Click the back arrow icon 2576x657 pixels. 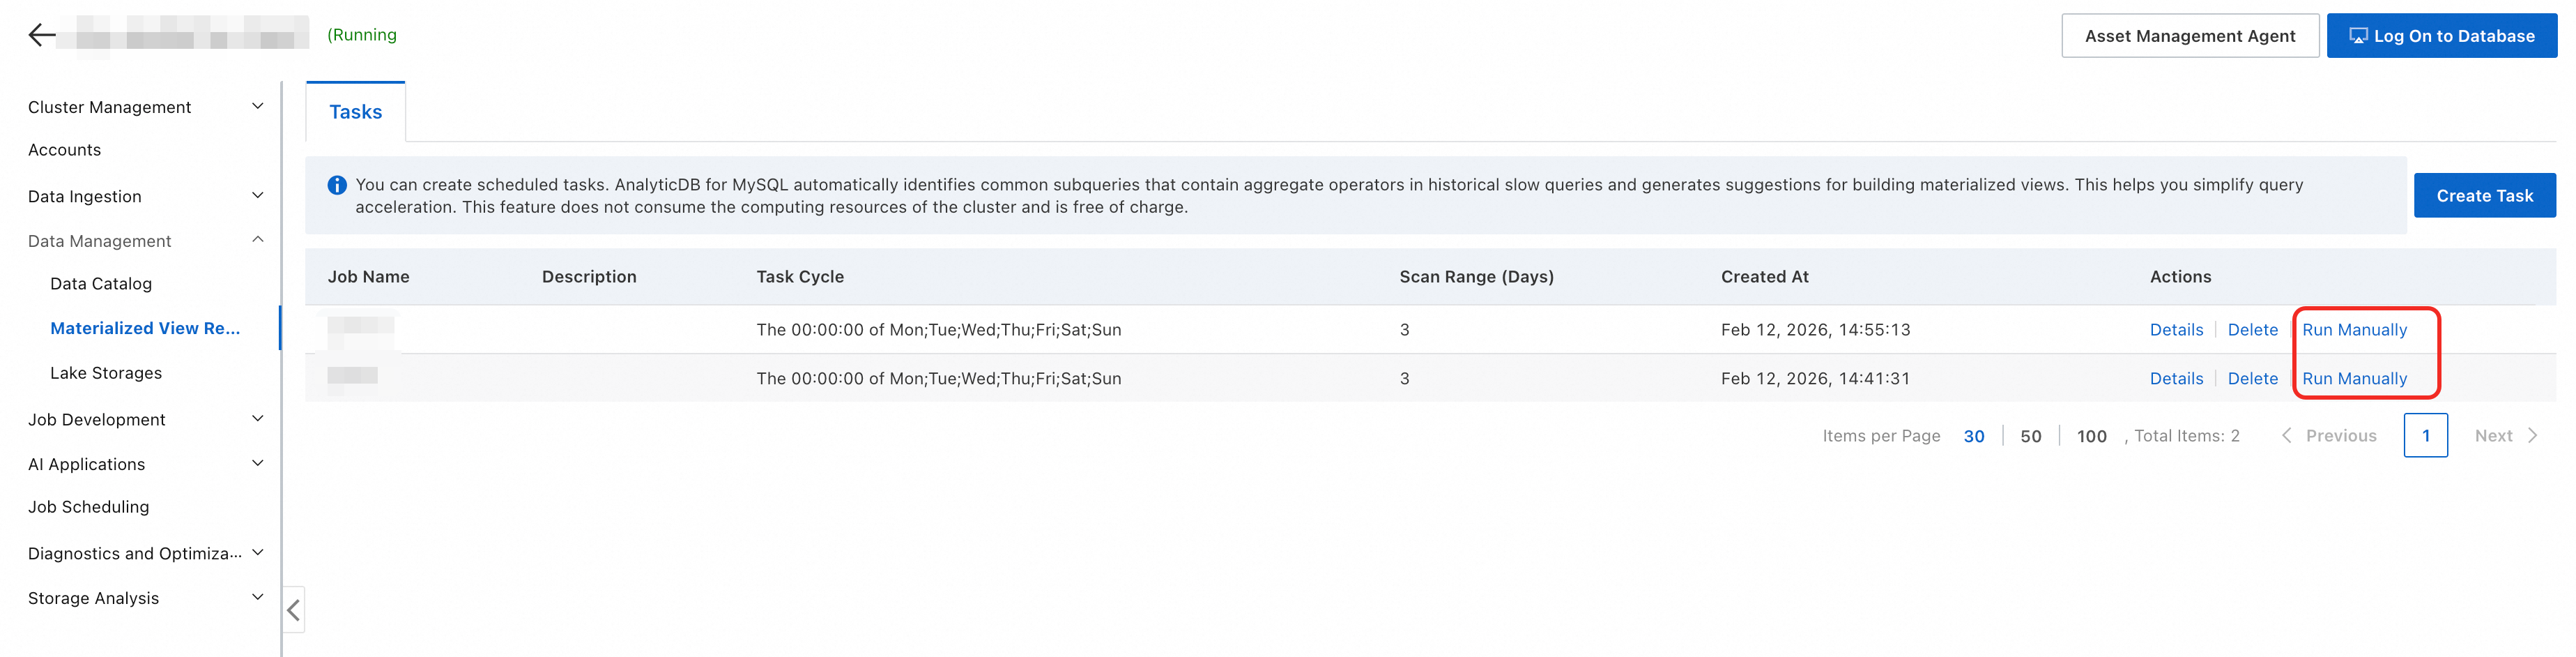42,36
